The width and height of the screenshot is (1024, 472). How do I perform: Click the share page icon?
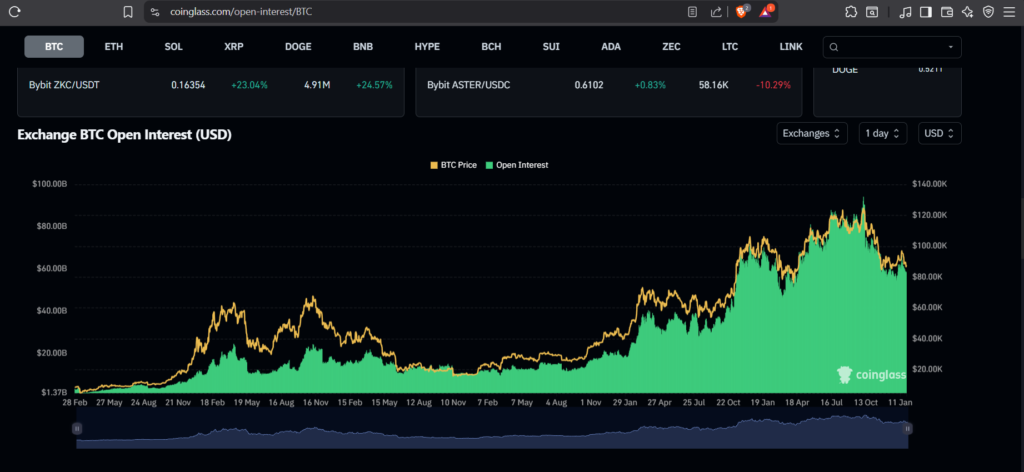pos(716,12)
